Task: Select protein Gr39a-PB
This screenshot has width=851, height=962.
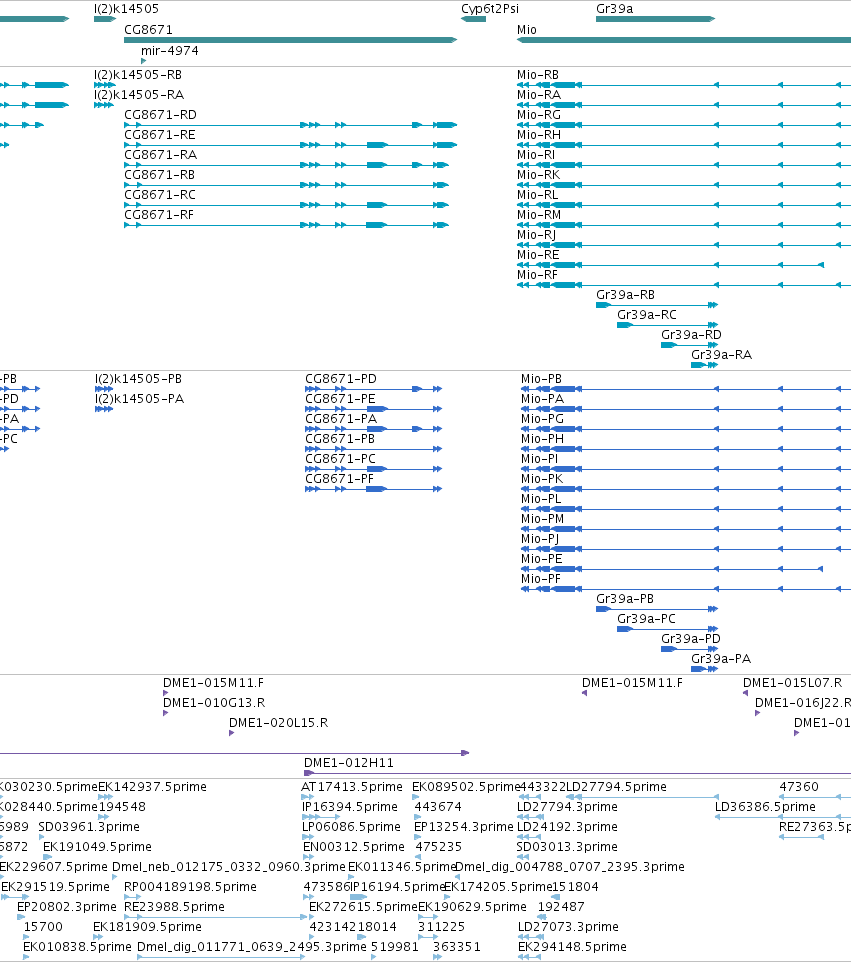Action: [x=657, y=609]
